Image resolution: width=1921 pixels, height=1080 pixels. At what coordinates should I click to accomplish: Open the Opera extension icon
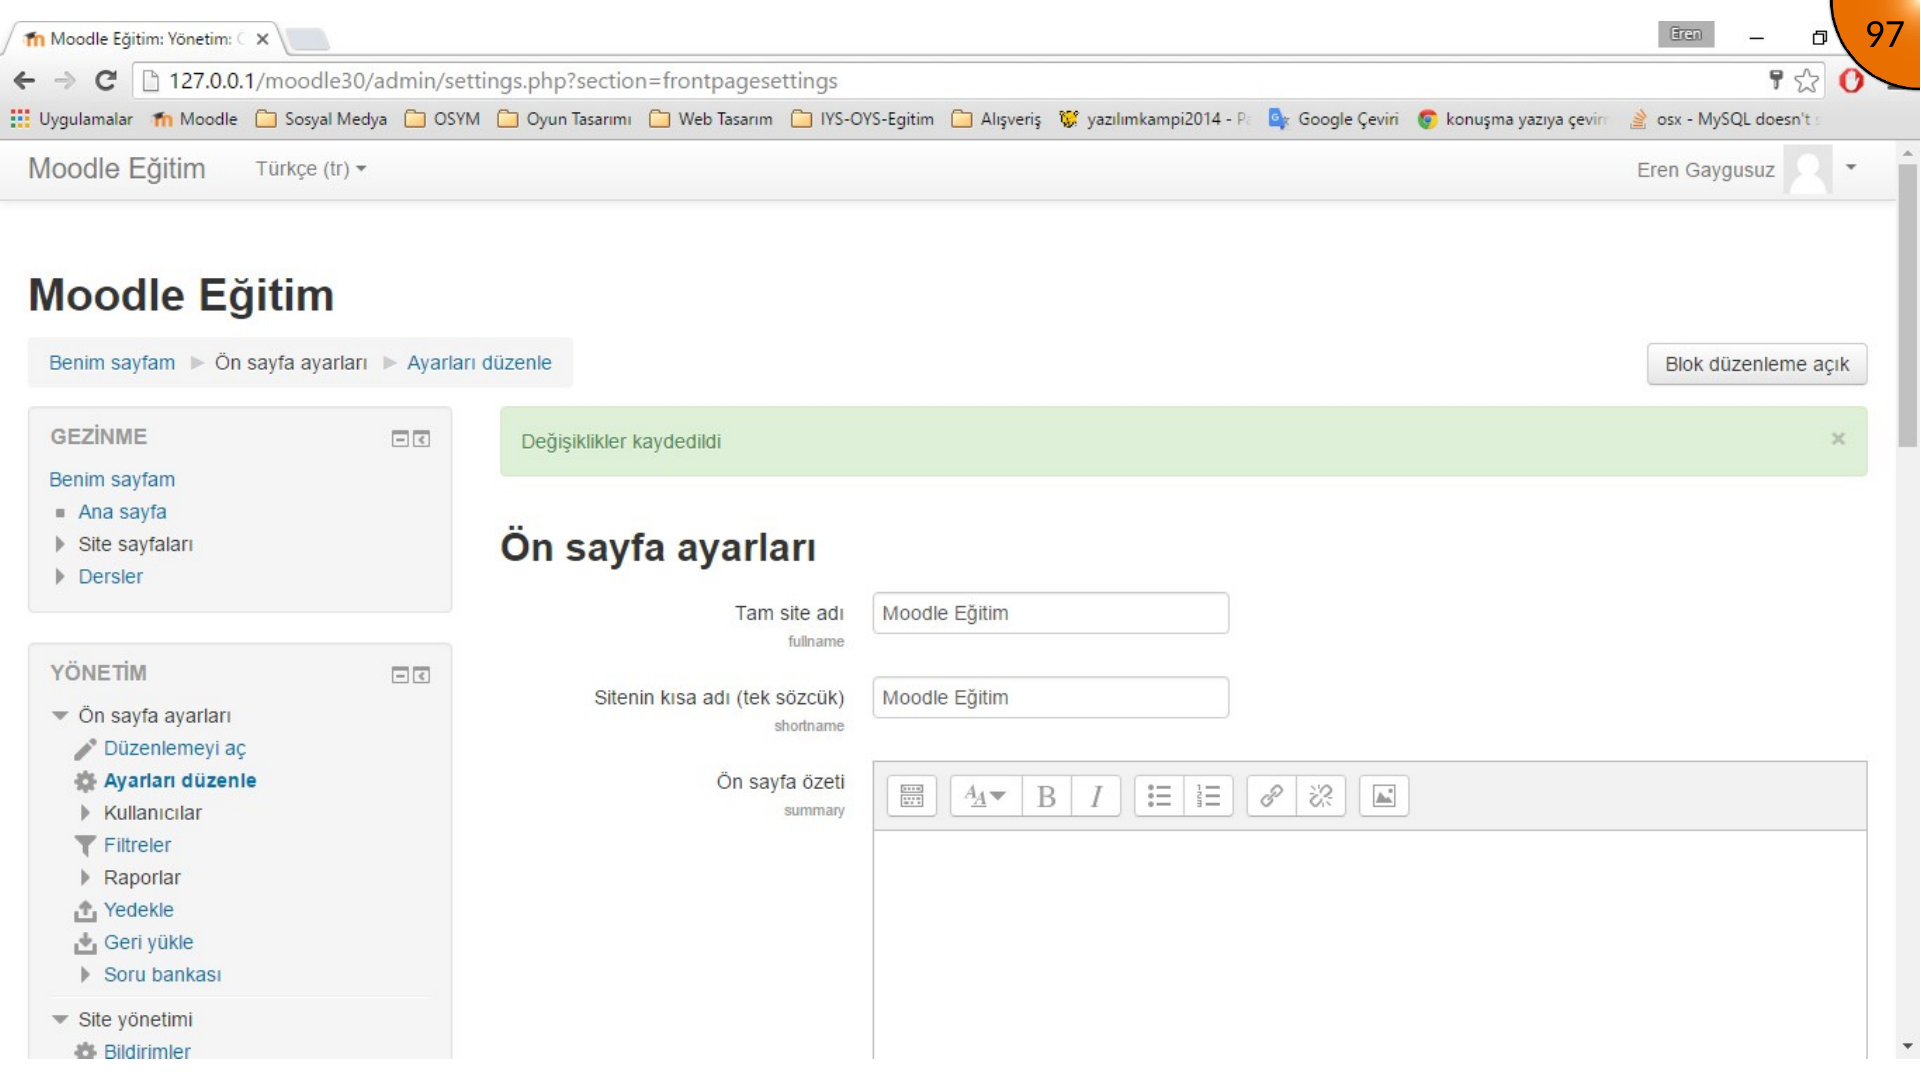1851,81
